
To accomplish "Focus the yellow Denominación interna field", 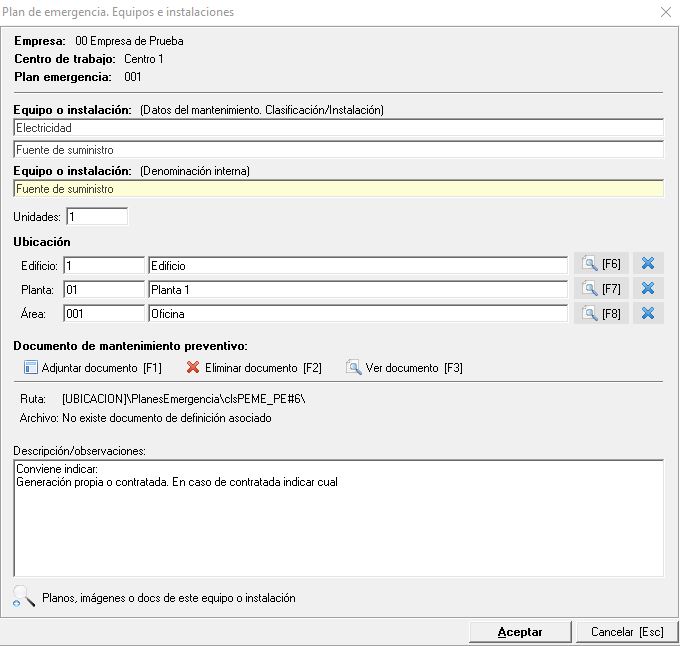I will 338,188.
